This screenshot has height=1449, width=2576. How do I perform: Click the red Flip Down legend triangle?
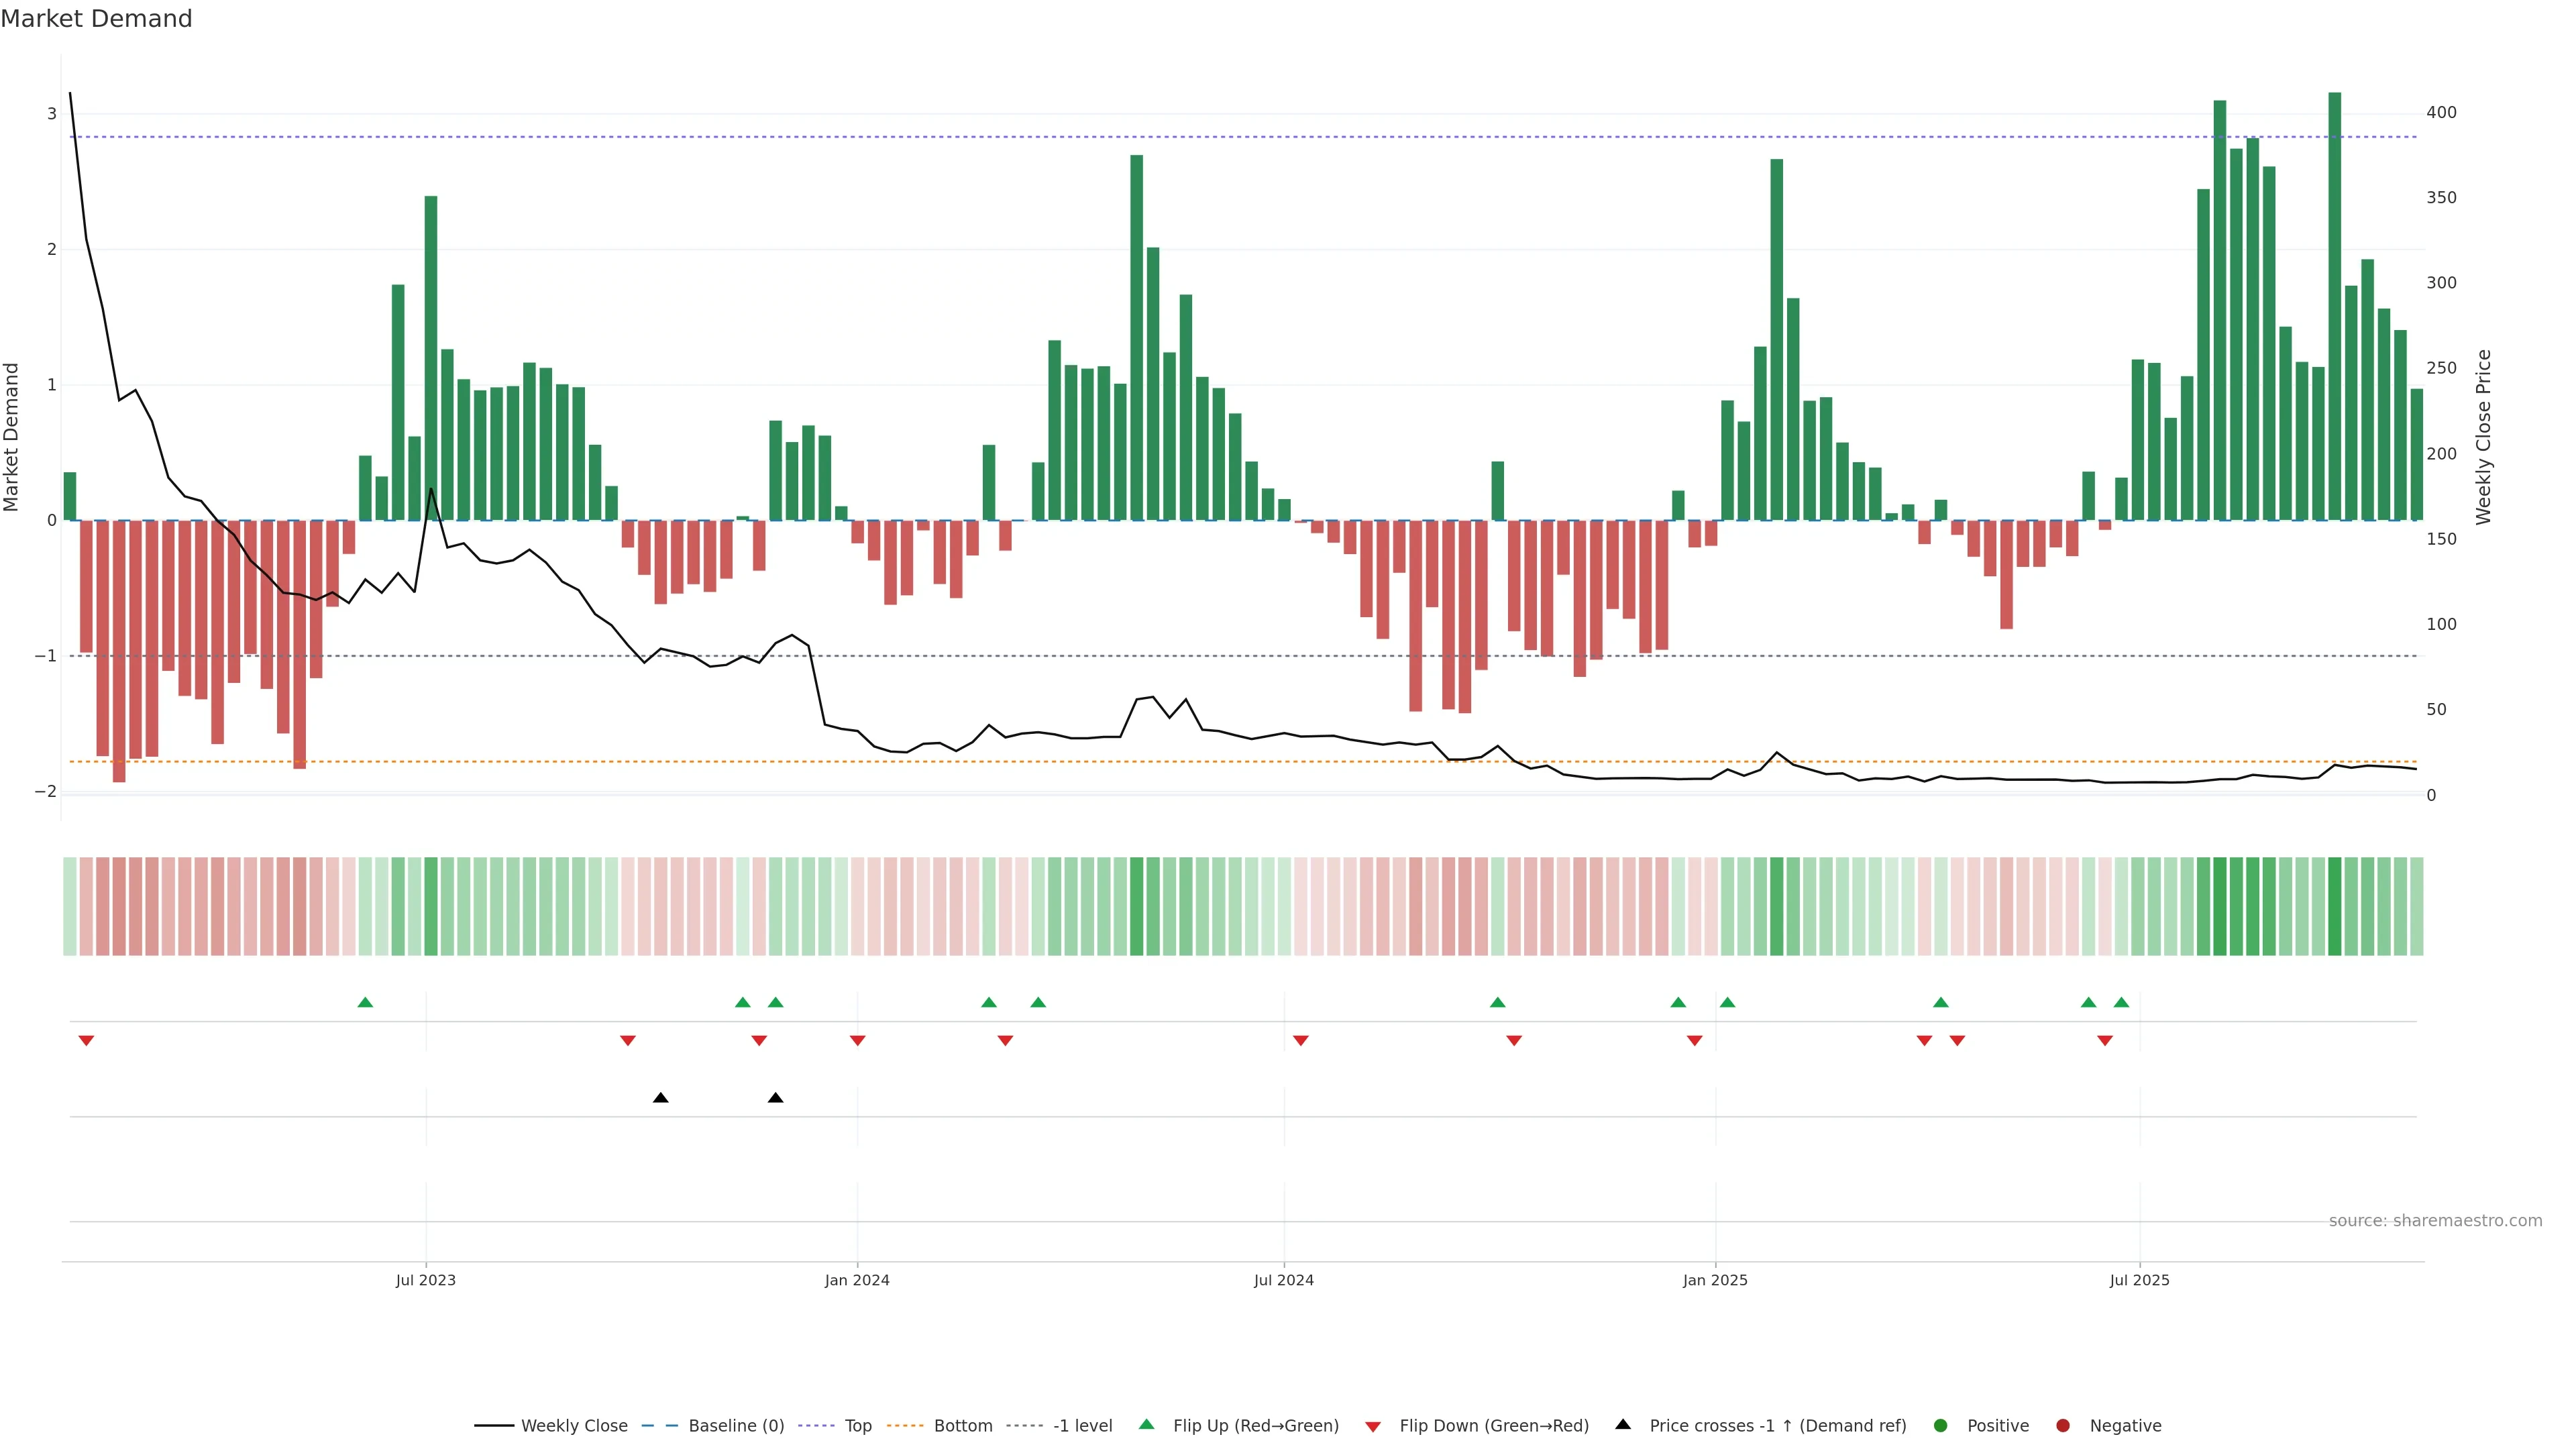tap(1373, 1427)
